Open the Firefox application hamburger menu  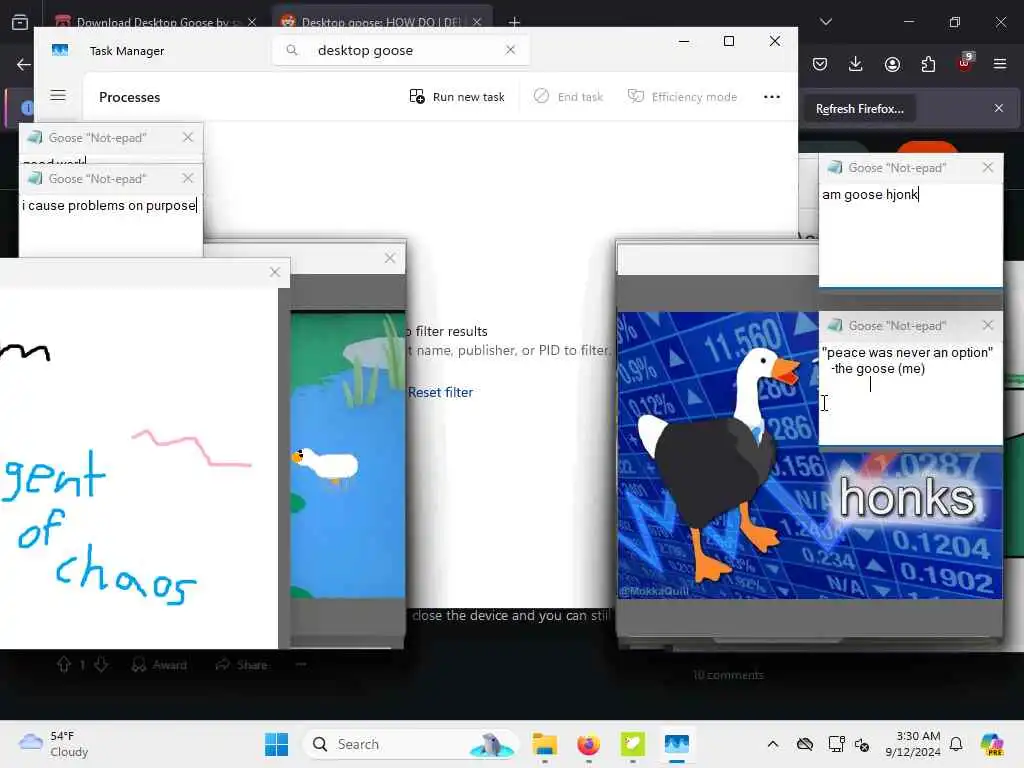click(x=1000, y=64)
